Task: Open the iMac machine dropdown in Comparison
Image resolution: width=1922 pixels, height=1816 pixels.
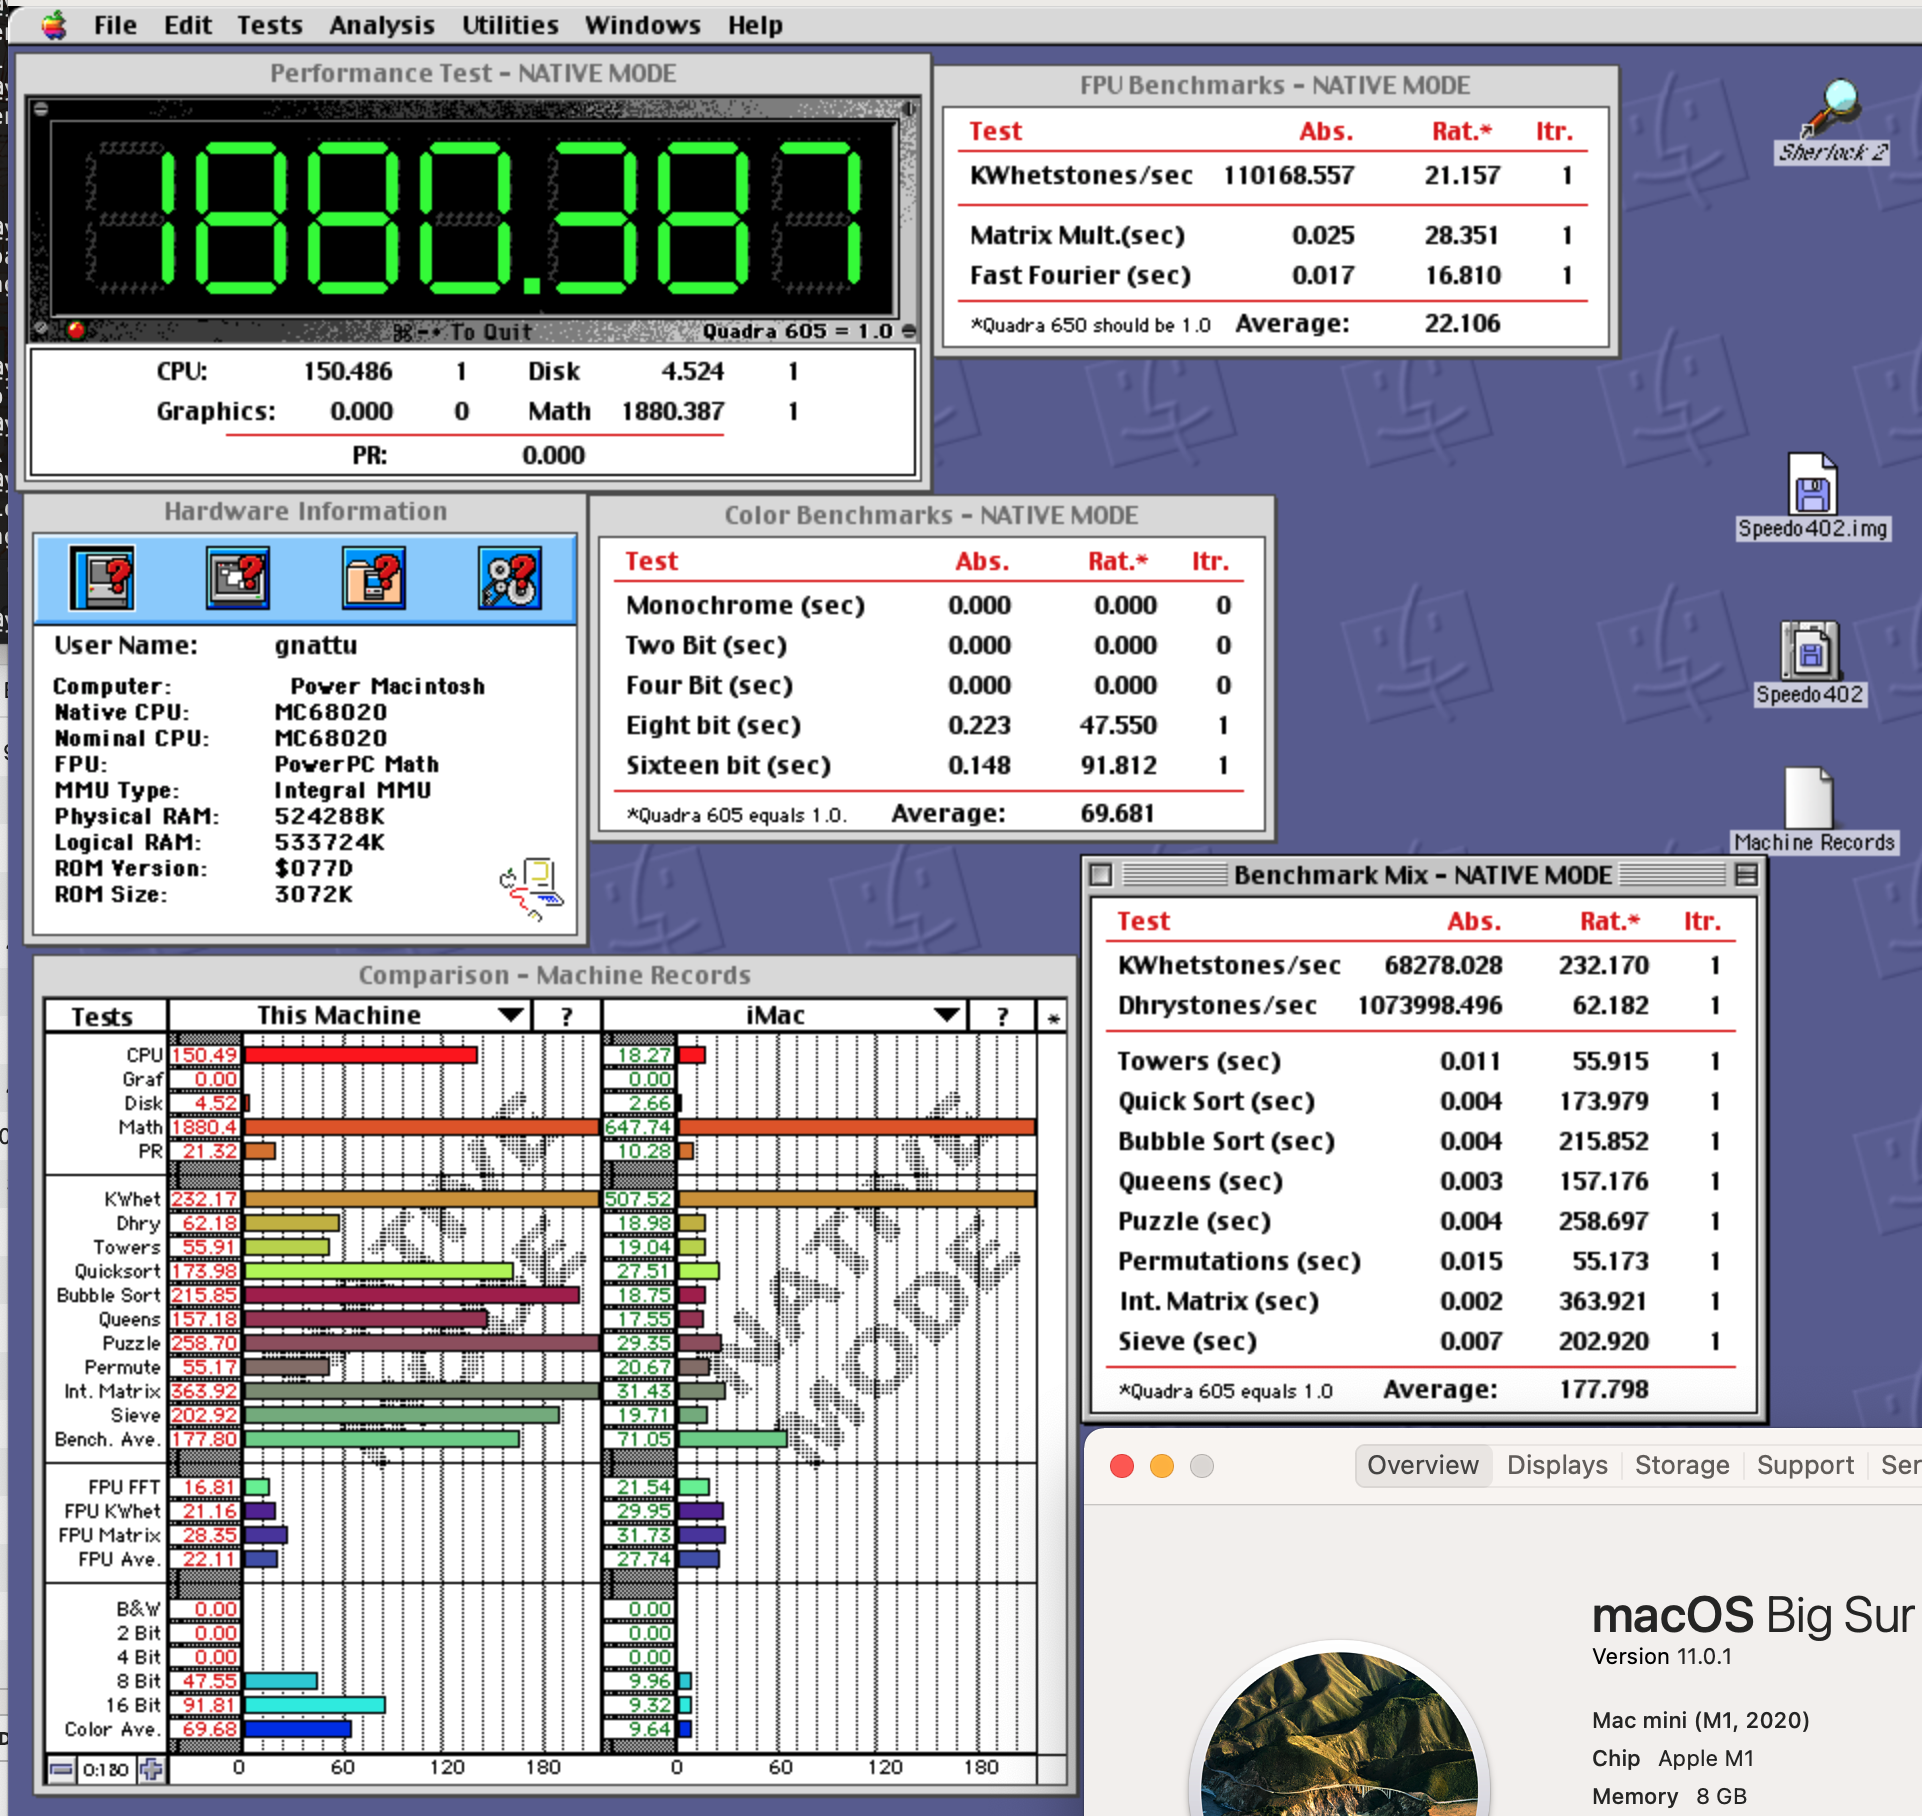Action: coord(946,1015)
